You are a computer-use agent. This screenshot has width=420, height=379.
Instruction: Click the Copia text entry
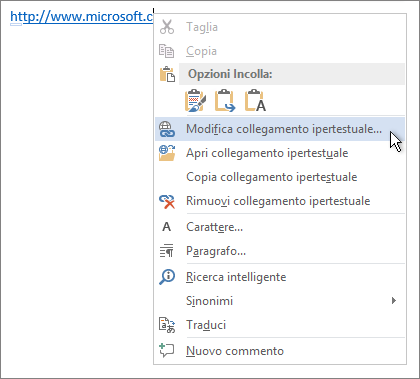[x=201, y=51]
